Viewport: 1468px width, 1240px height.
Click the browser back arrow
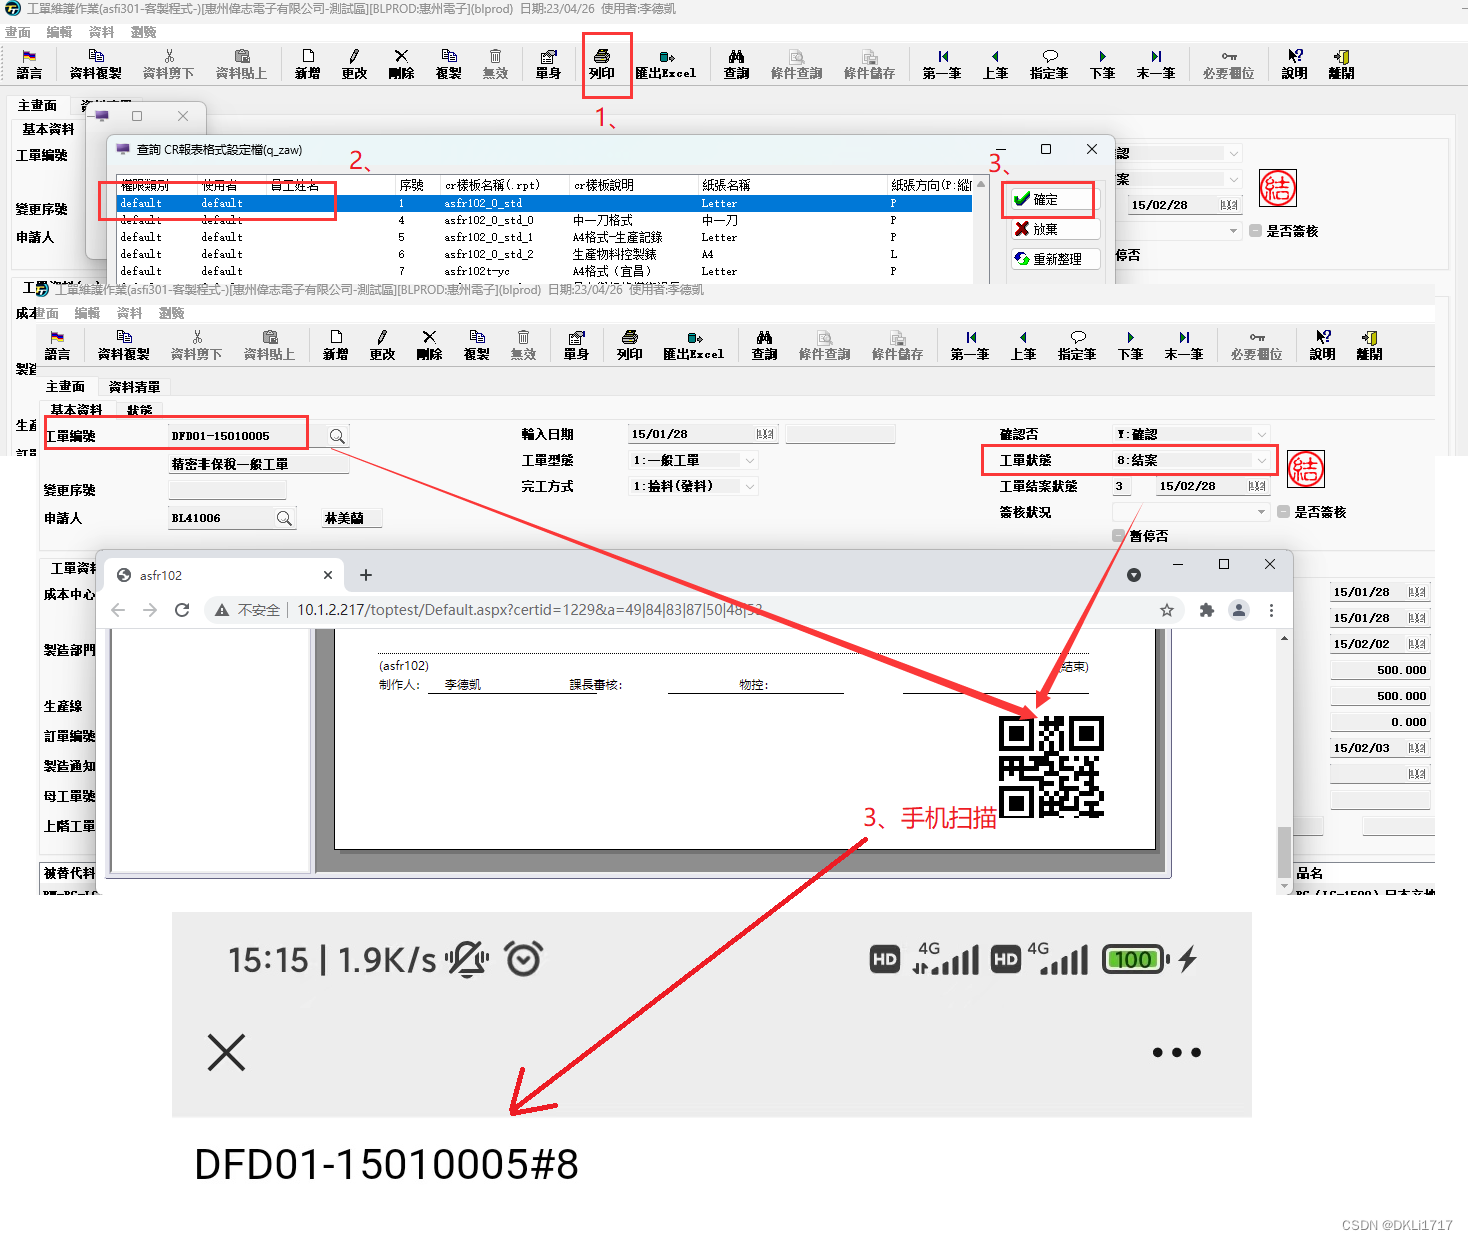pyautogui.click(x=118, y=610)
